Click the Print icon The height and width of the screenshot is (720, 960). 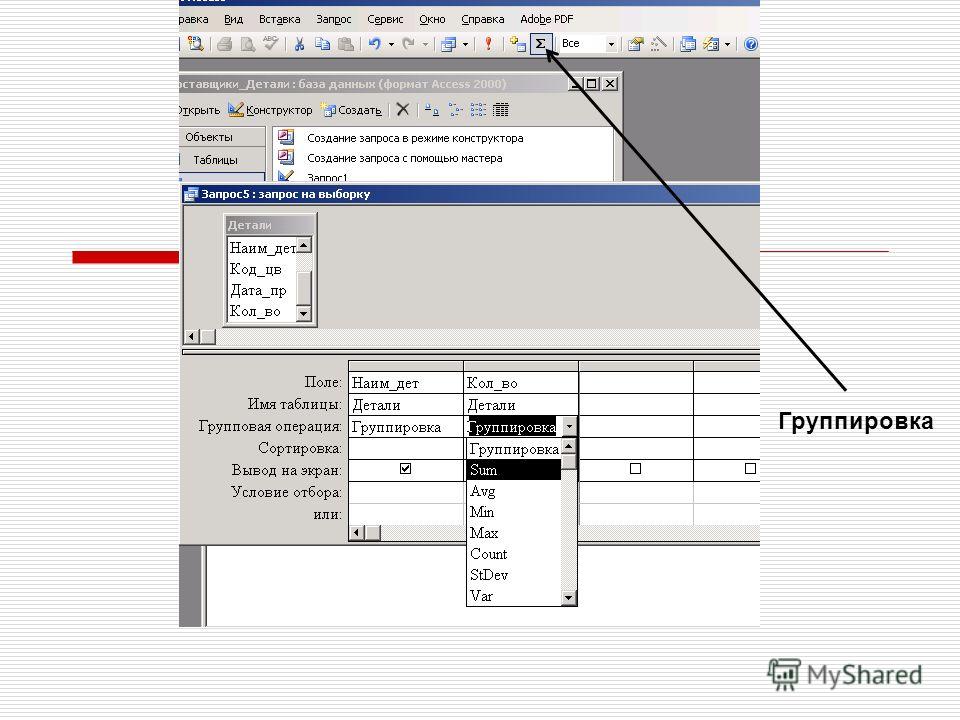pyautogui.click(x=225, y=43)
